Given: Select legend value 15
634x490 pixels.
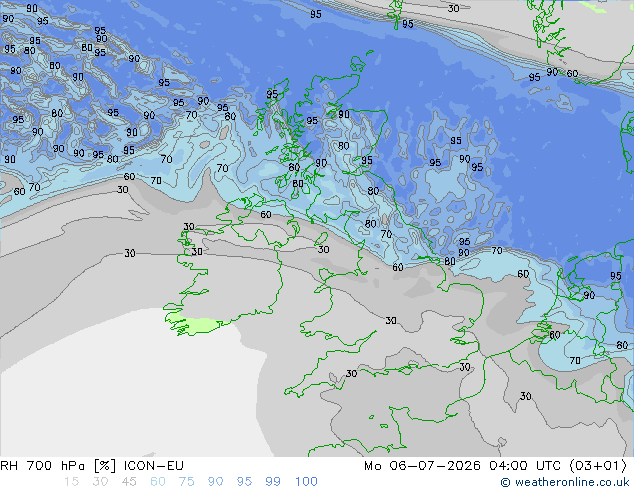Looking at the screenshot, I should 71,482.
